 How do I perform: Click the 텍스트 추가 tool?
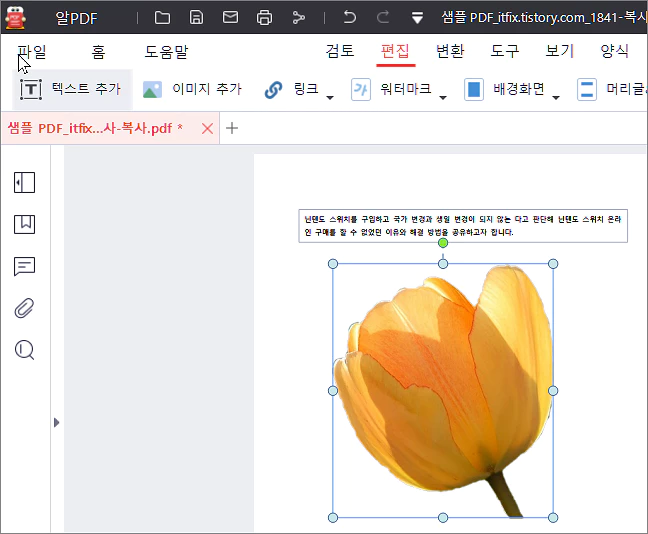71,89
